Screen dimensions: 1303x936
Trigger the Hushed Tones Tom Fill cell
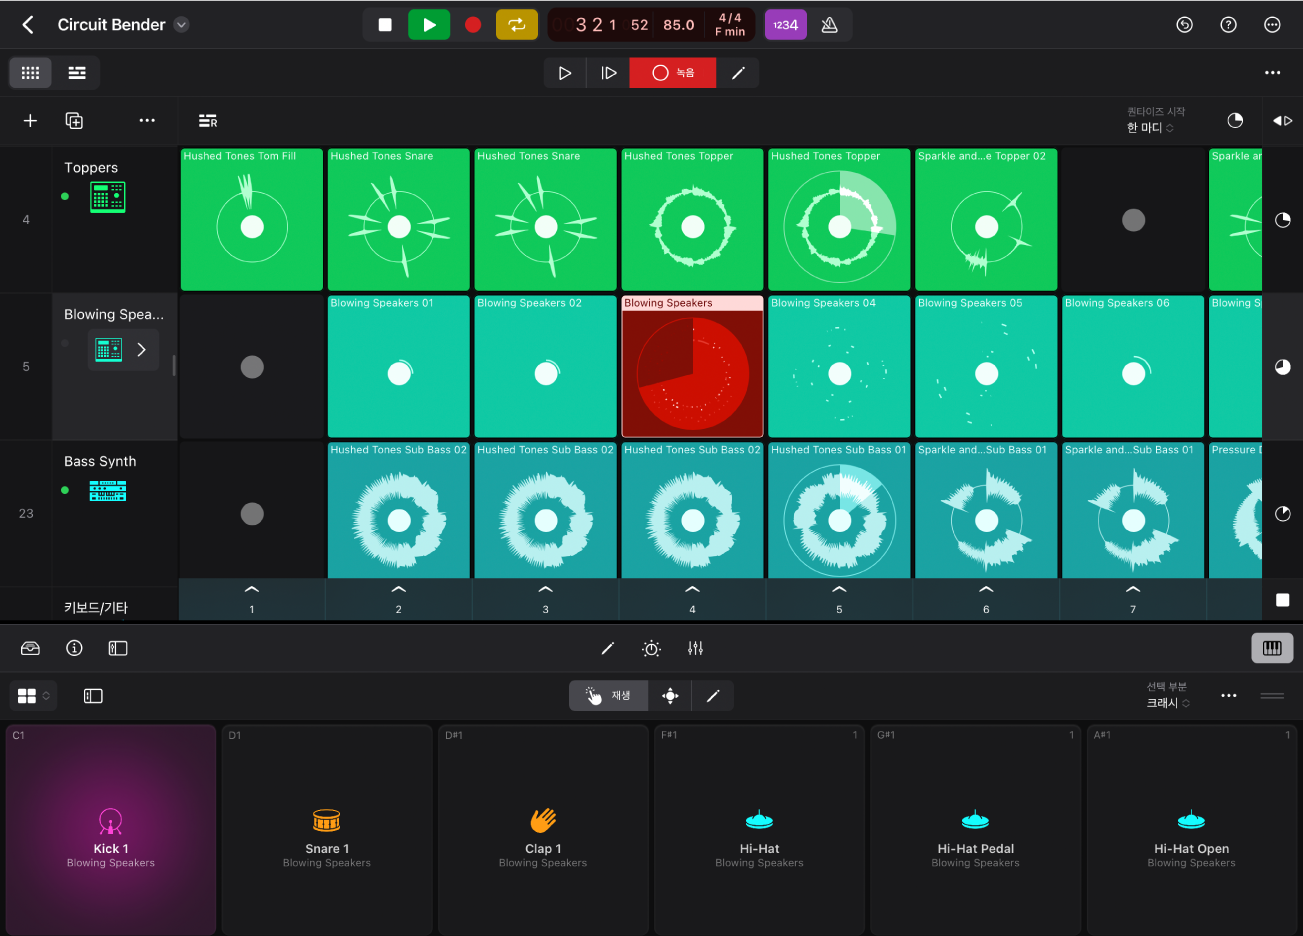click(x=252, y=220)
